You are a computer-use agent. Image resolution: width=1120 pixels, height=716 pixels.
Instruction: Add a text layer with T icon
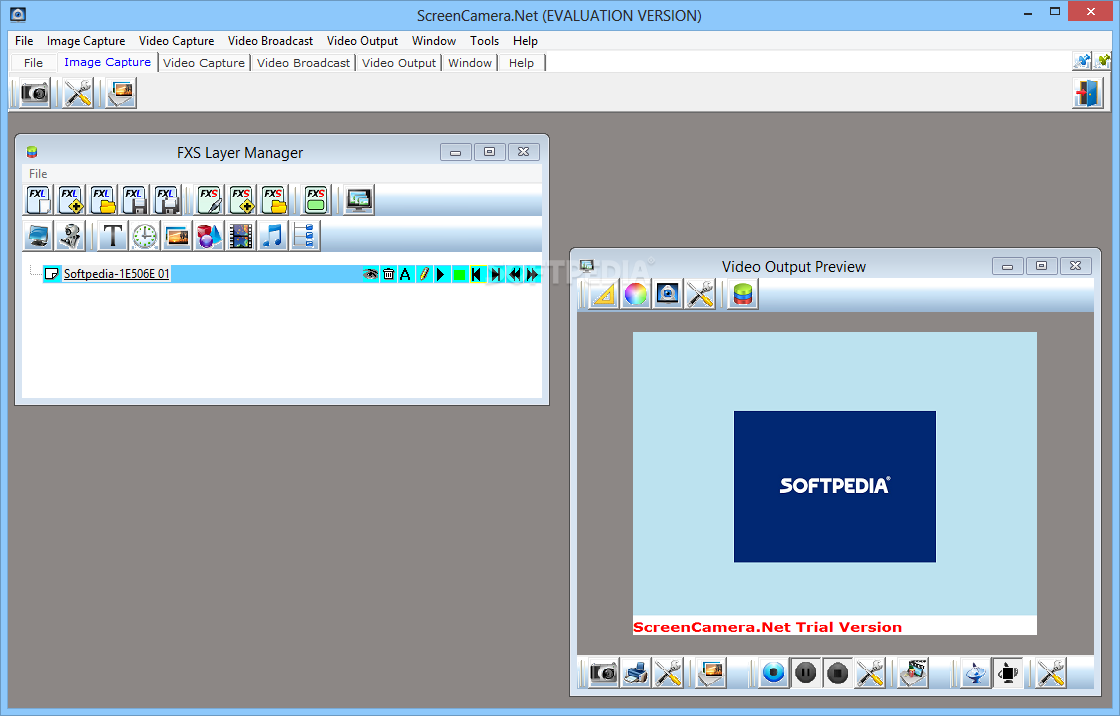[112, 236]
